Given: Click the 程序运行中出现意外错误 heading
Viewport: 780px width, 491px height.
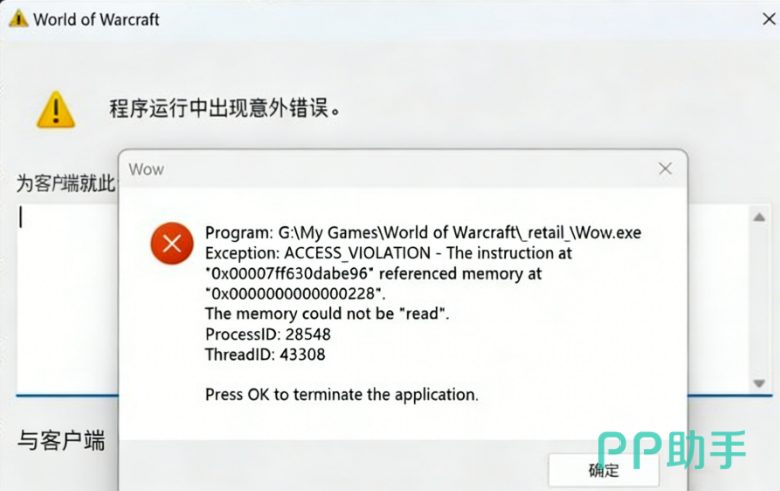Looking at the screenshot, I should point(225,108).
